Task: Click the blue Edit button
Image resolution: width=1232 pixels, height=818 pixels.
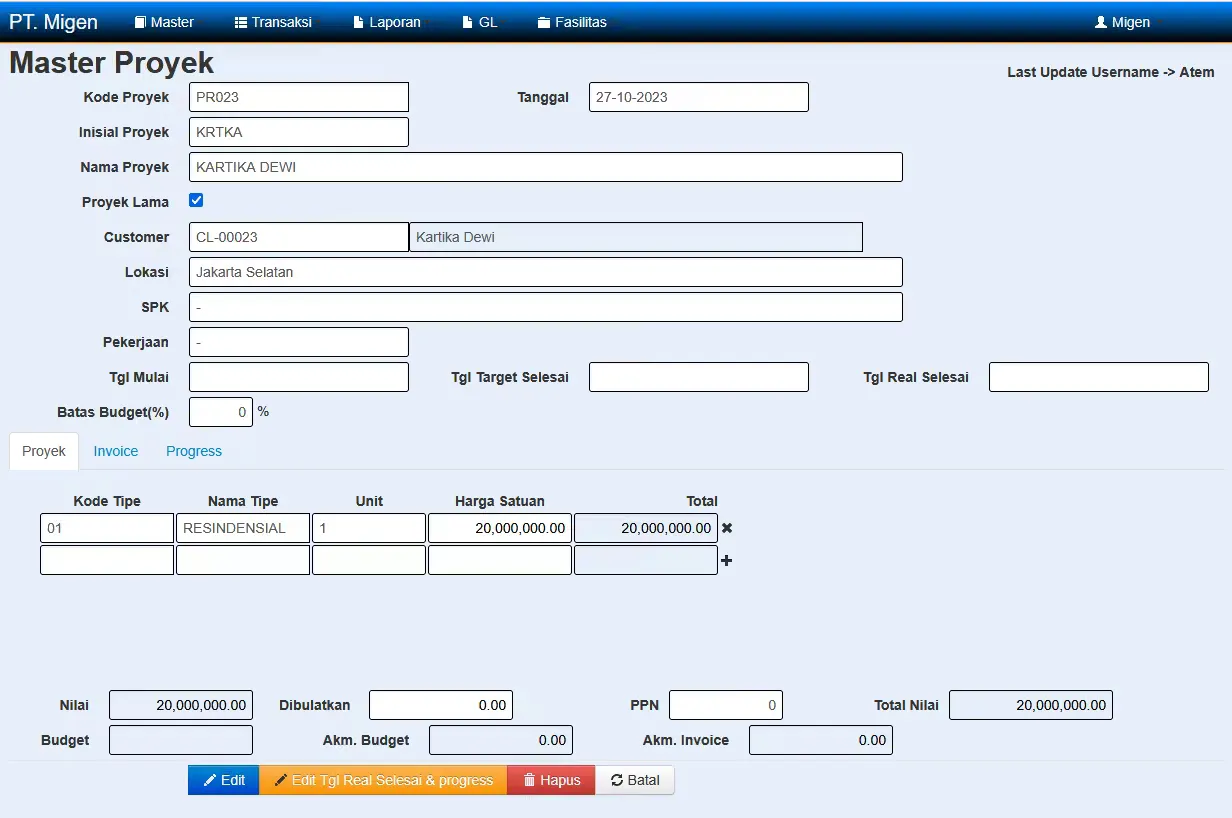Action: pyautogui.click(x=224, y=780)
